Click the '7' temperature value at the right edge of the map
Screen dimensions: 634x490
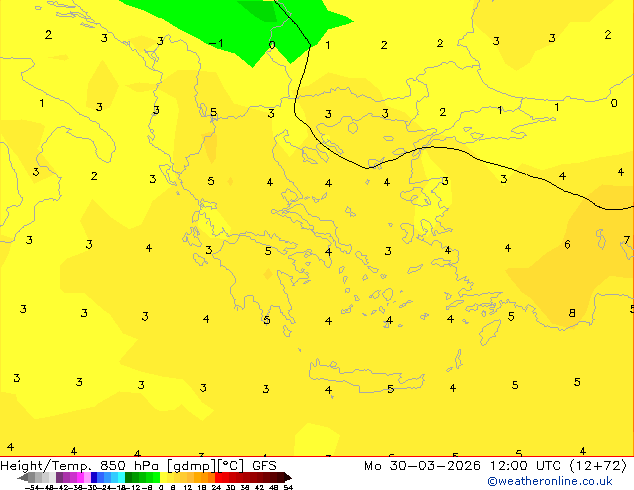626,240
